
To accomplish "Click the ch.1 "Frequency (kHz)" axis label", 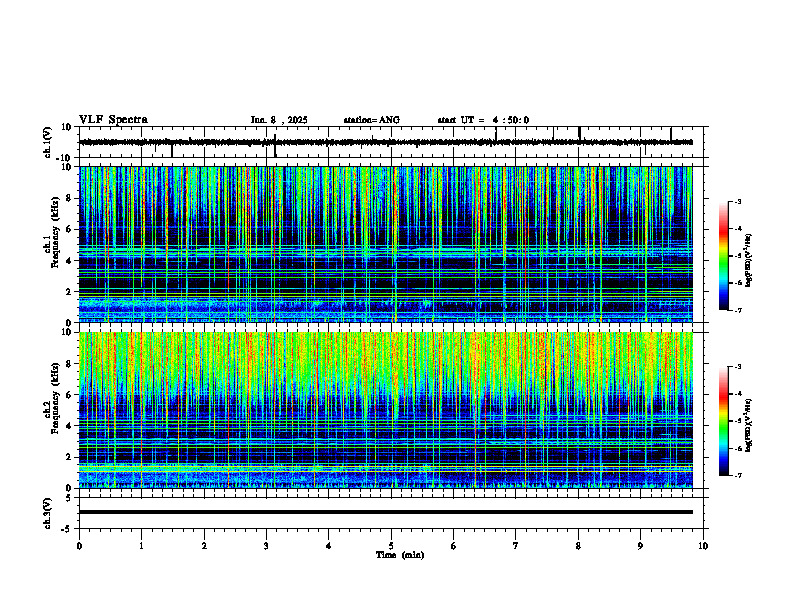I will tap(56, 232).
